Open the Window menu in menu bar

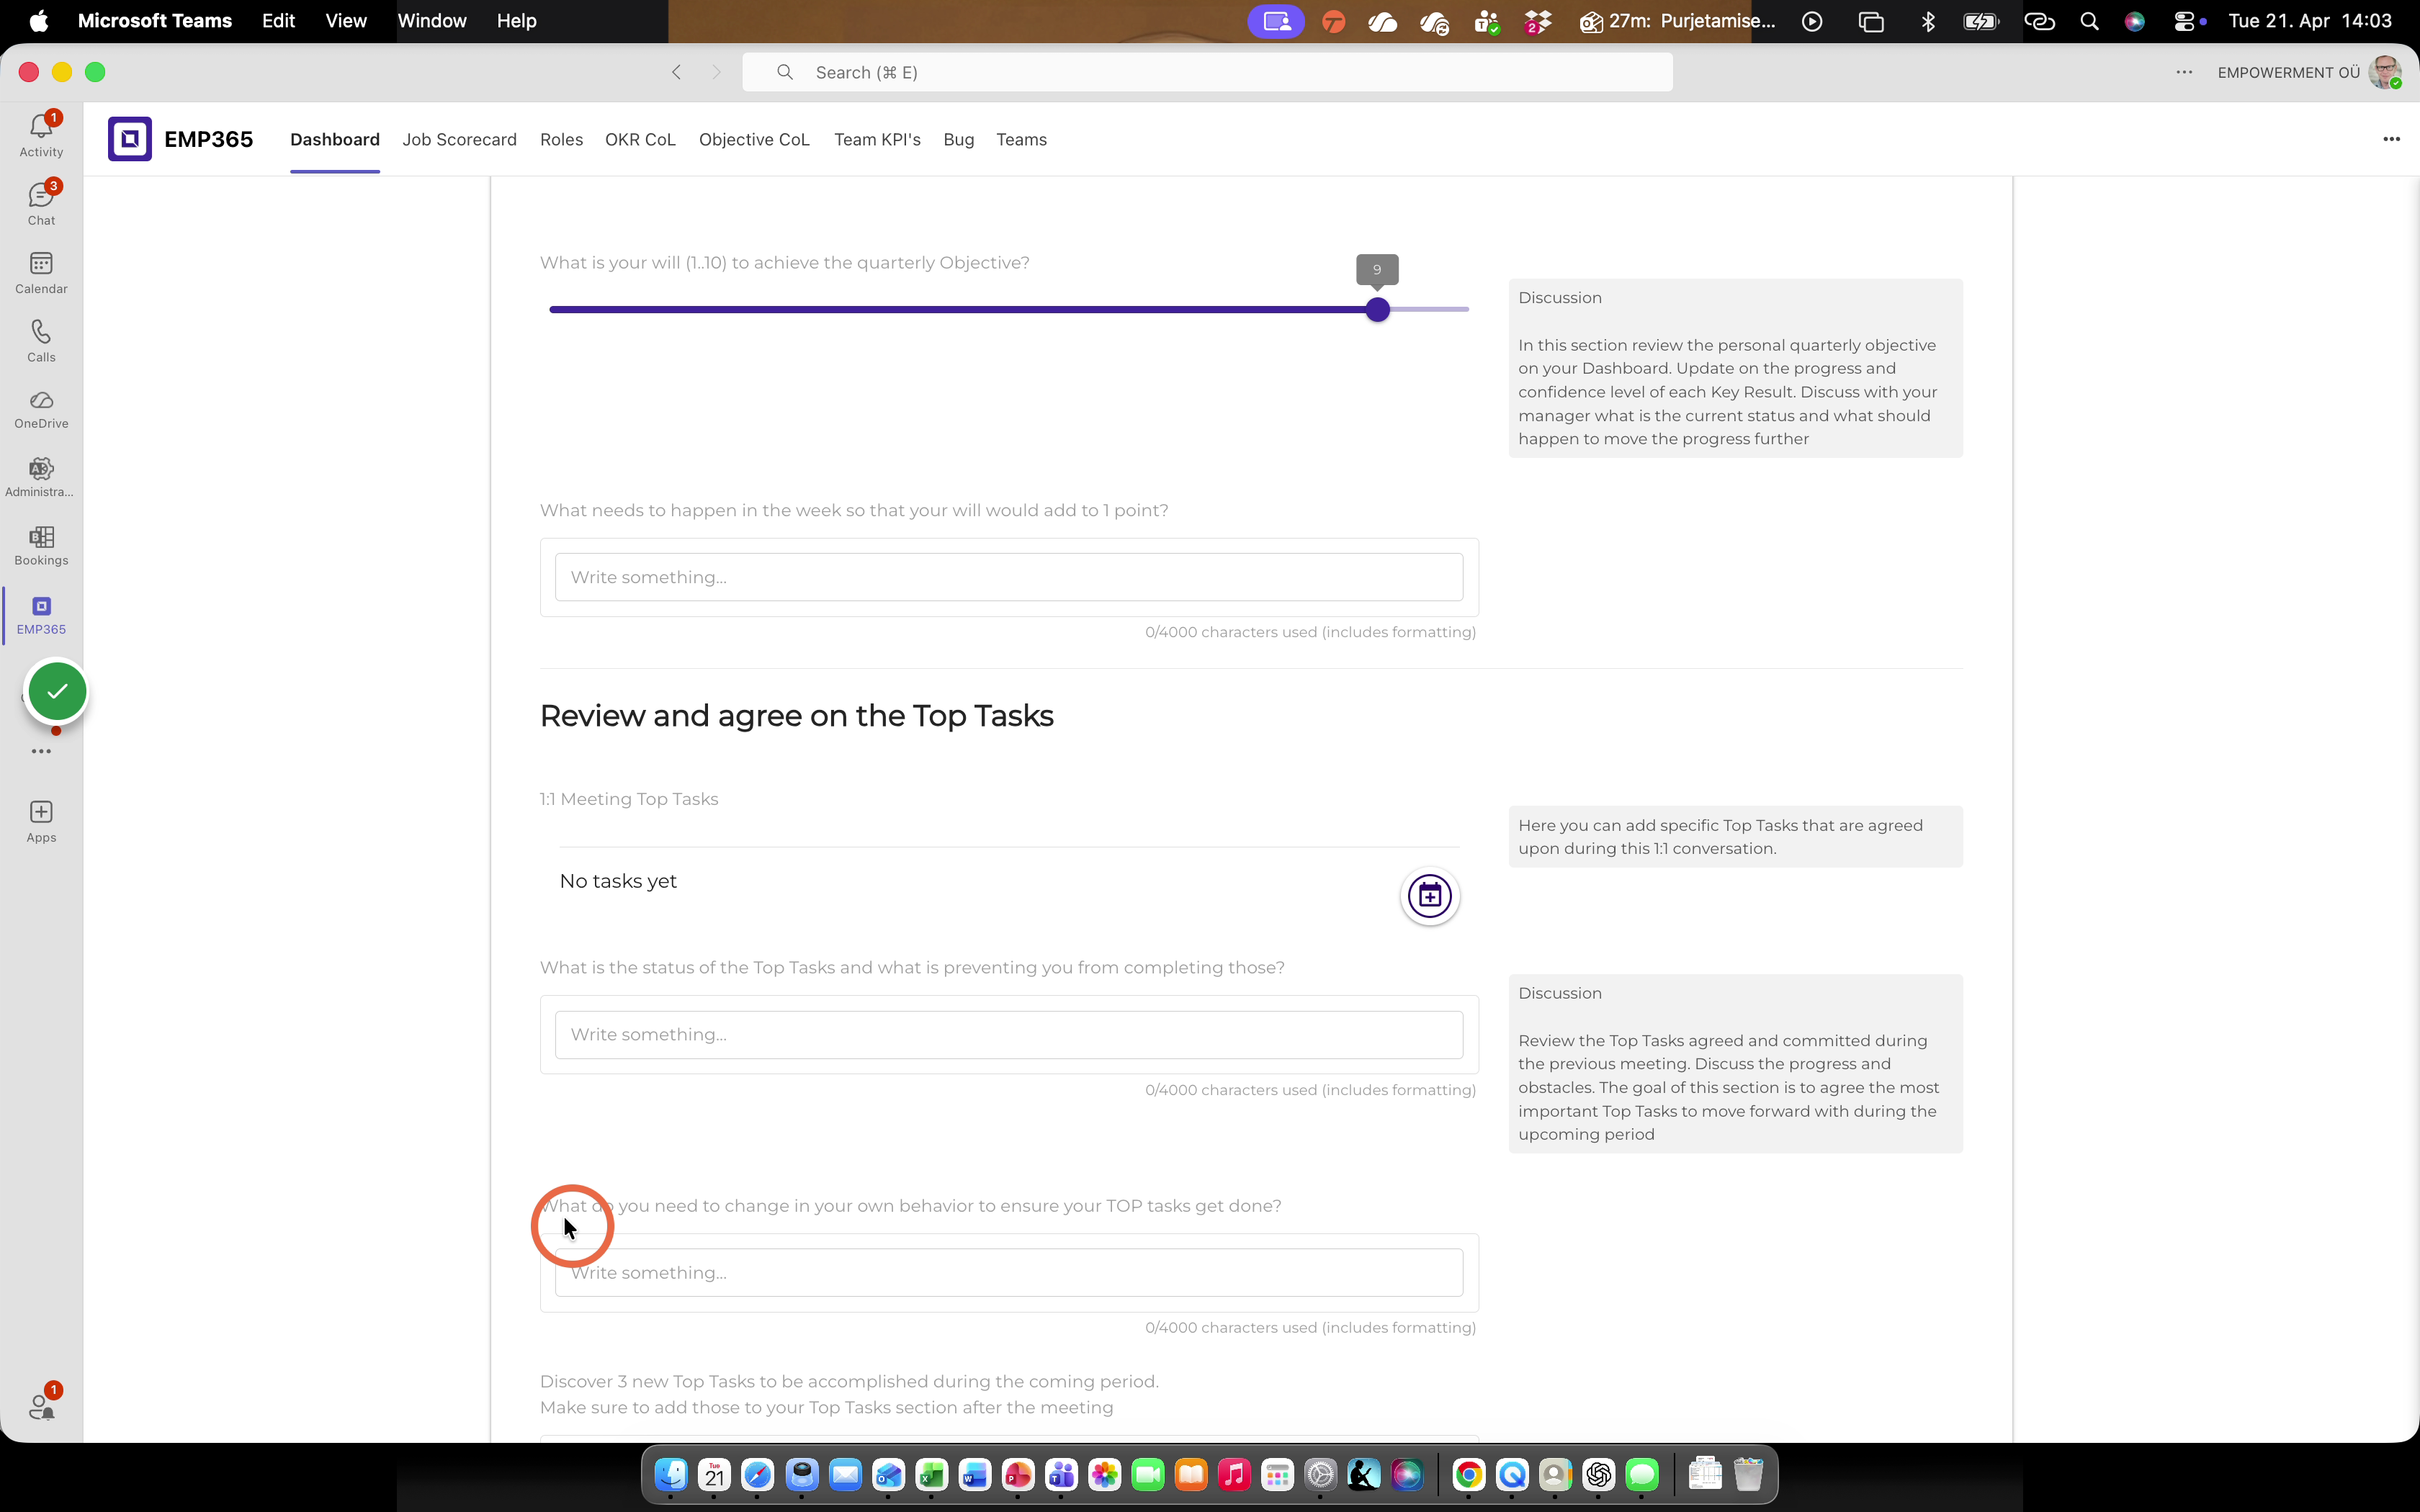pos(432,21)
